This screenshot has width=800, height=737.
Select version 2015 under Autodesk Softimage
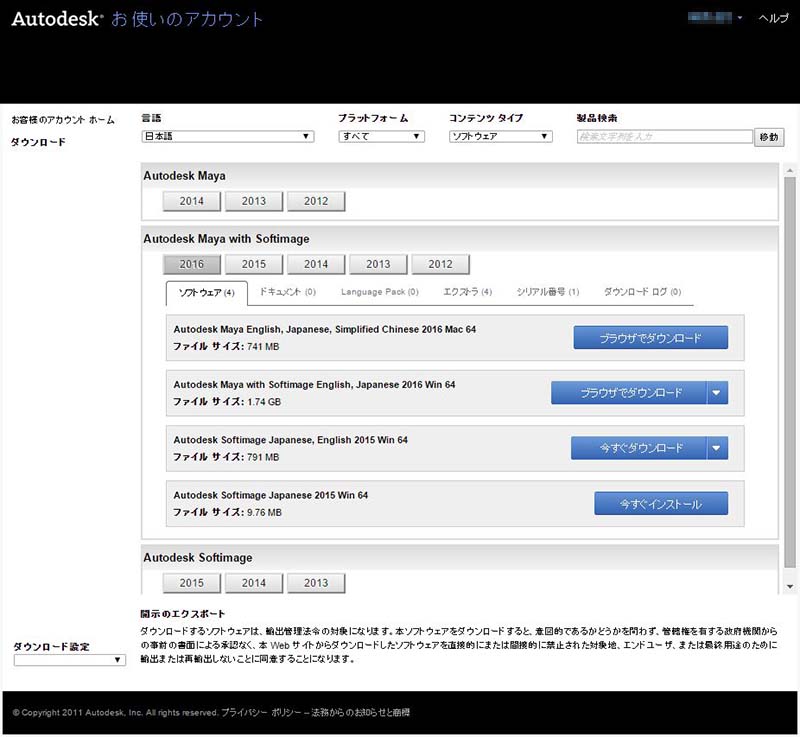pos(191,583)
